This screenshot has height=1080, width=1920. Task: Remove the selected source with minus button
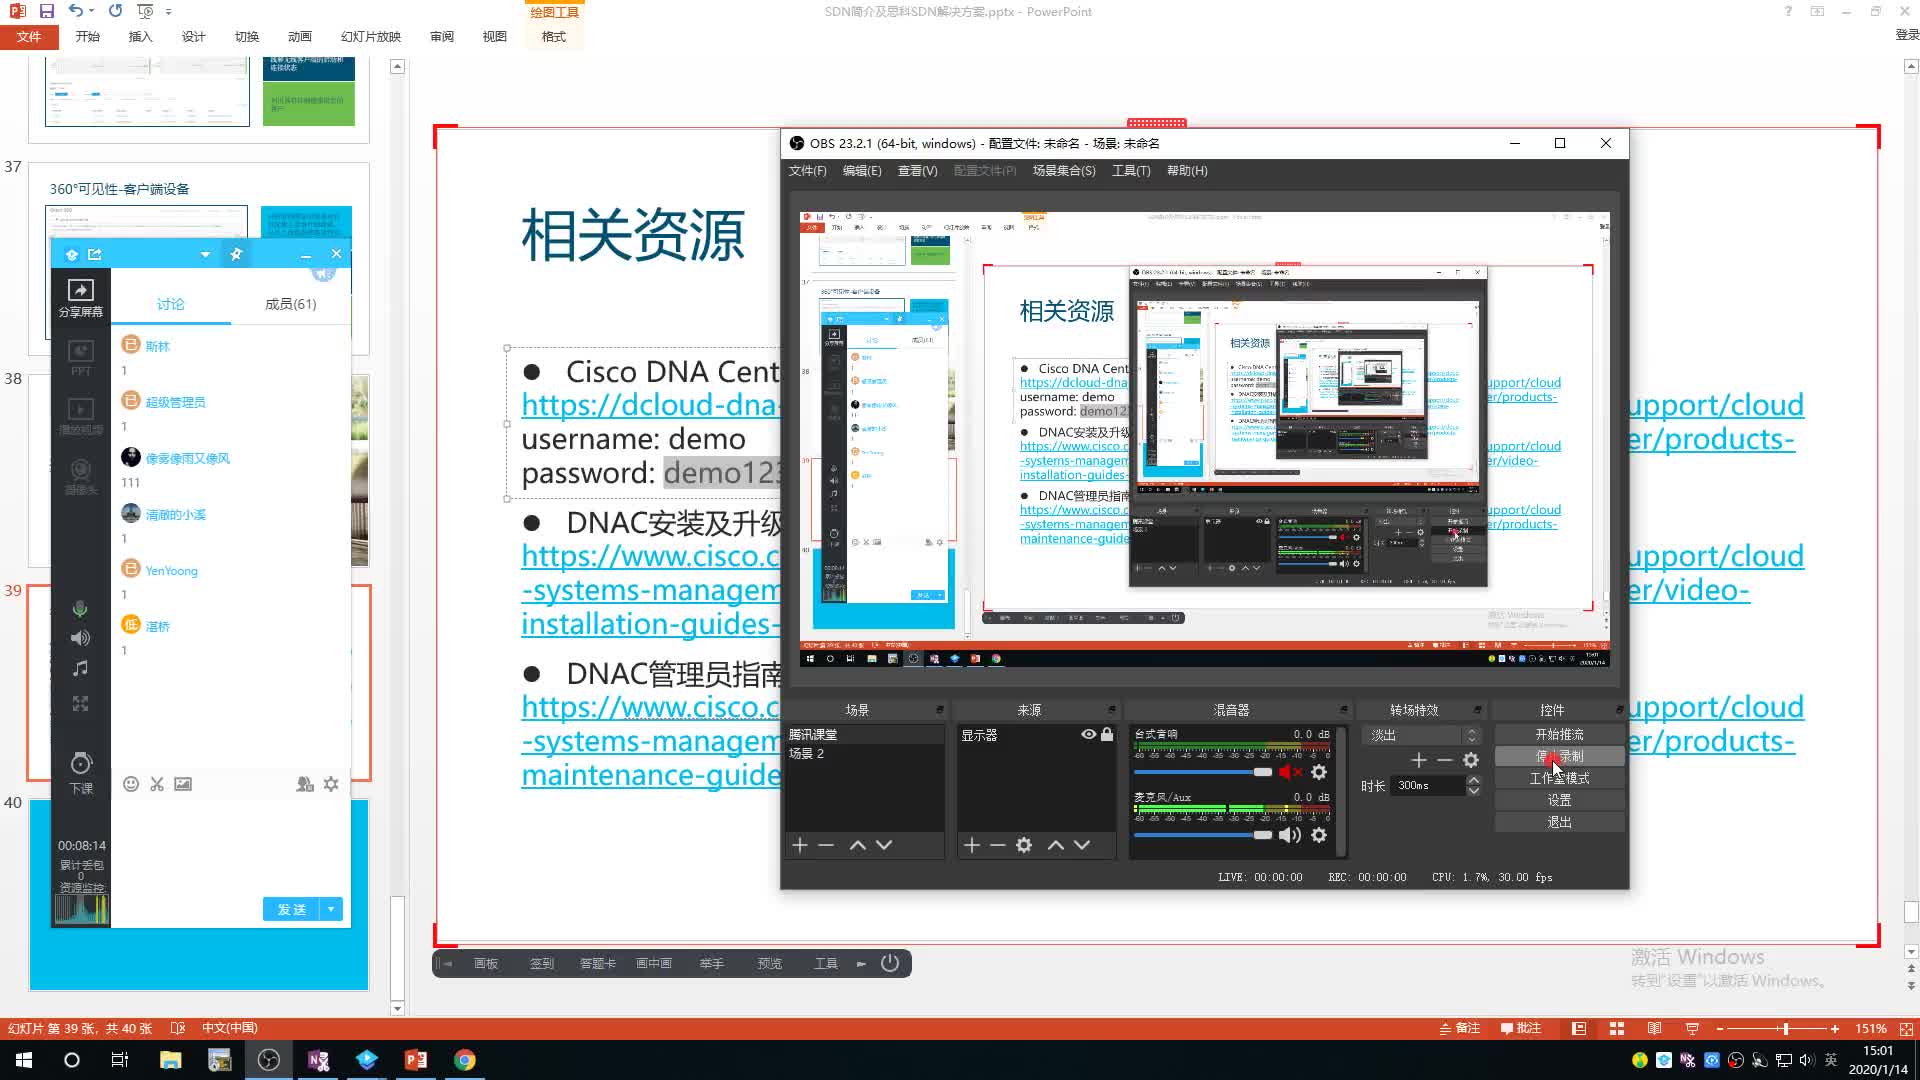tap(998, 845)
